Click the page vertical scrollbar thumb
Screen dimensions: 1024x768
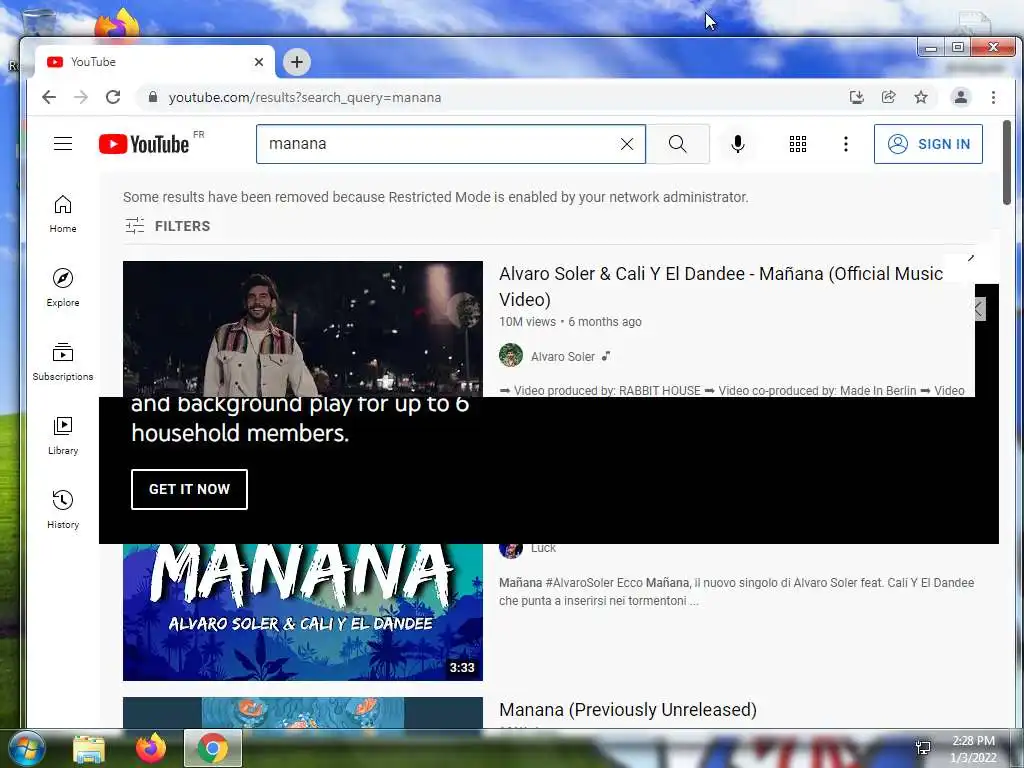[x=1006, y=163]
